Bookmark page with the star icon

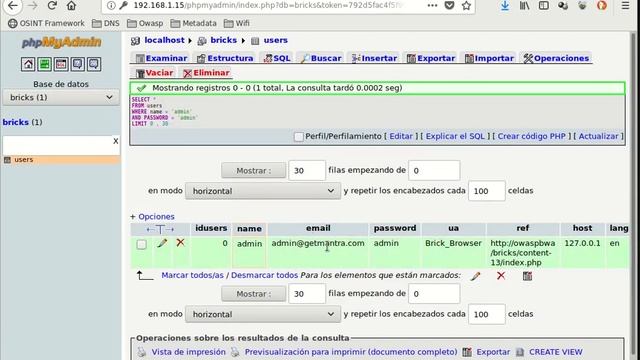[x=467, y=6]
